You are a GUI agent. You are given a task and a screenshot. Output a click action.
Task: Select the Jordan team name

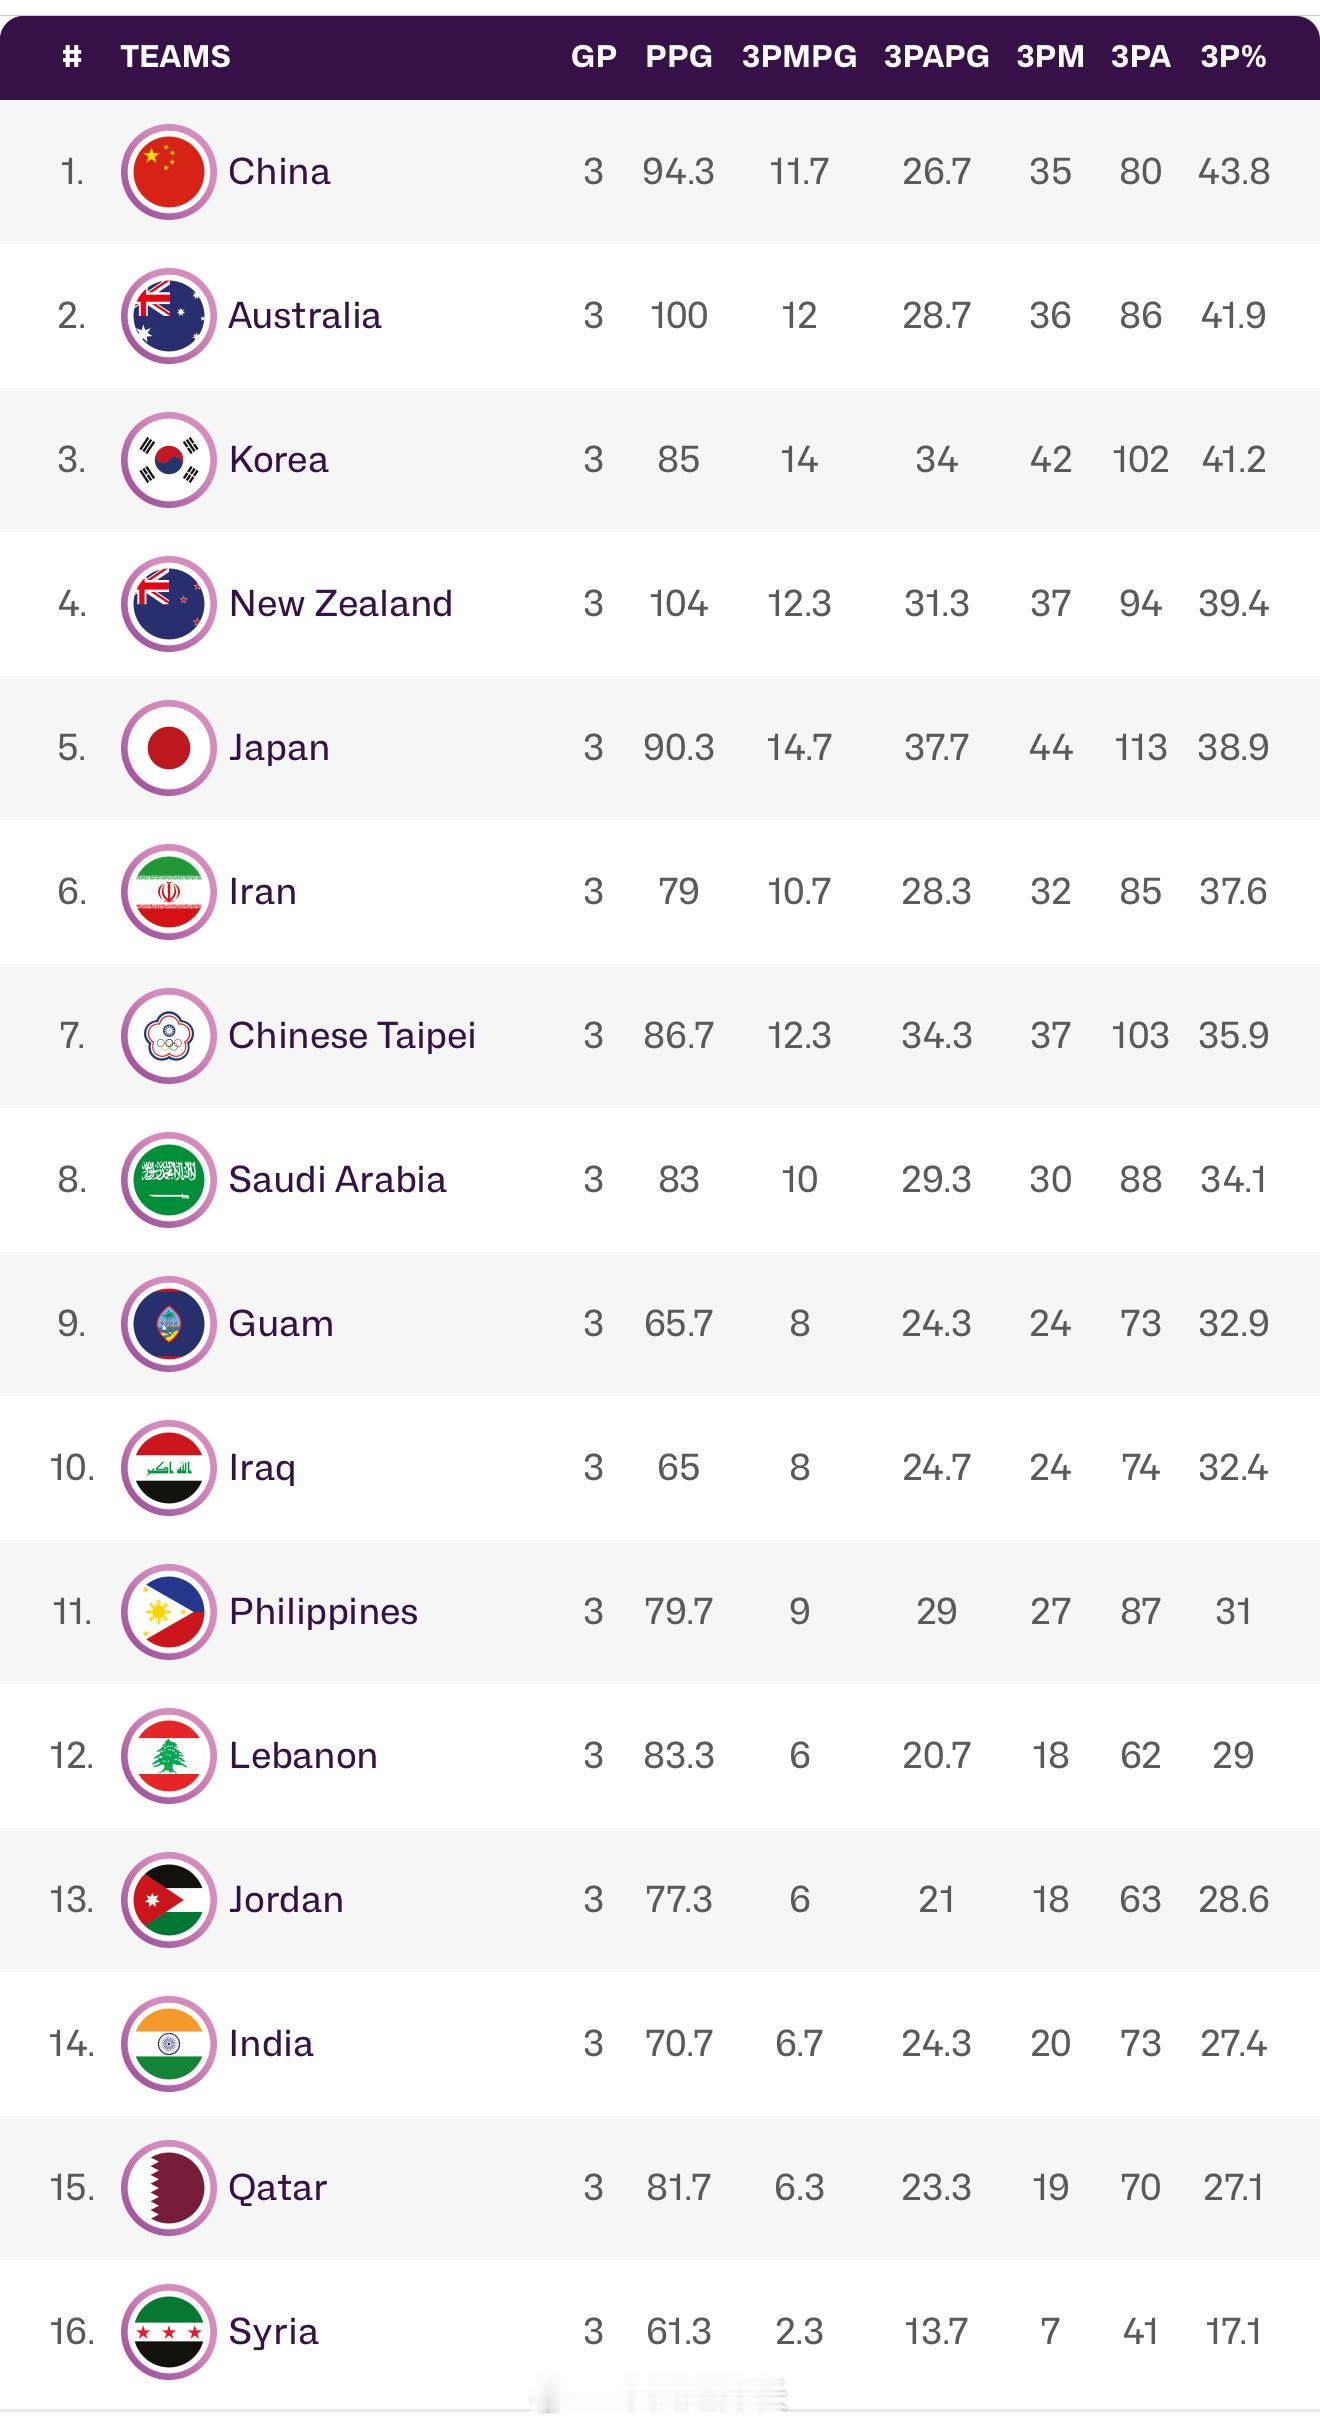286,1900
